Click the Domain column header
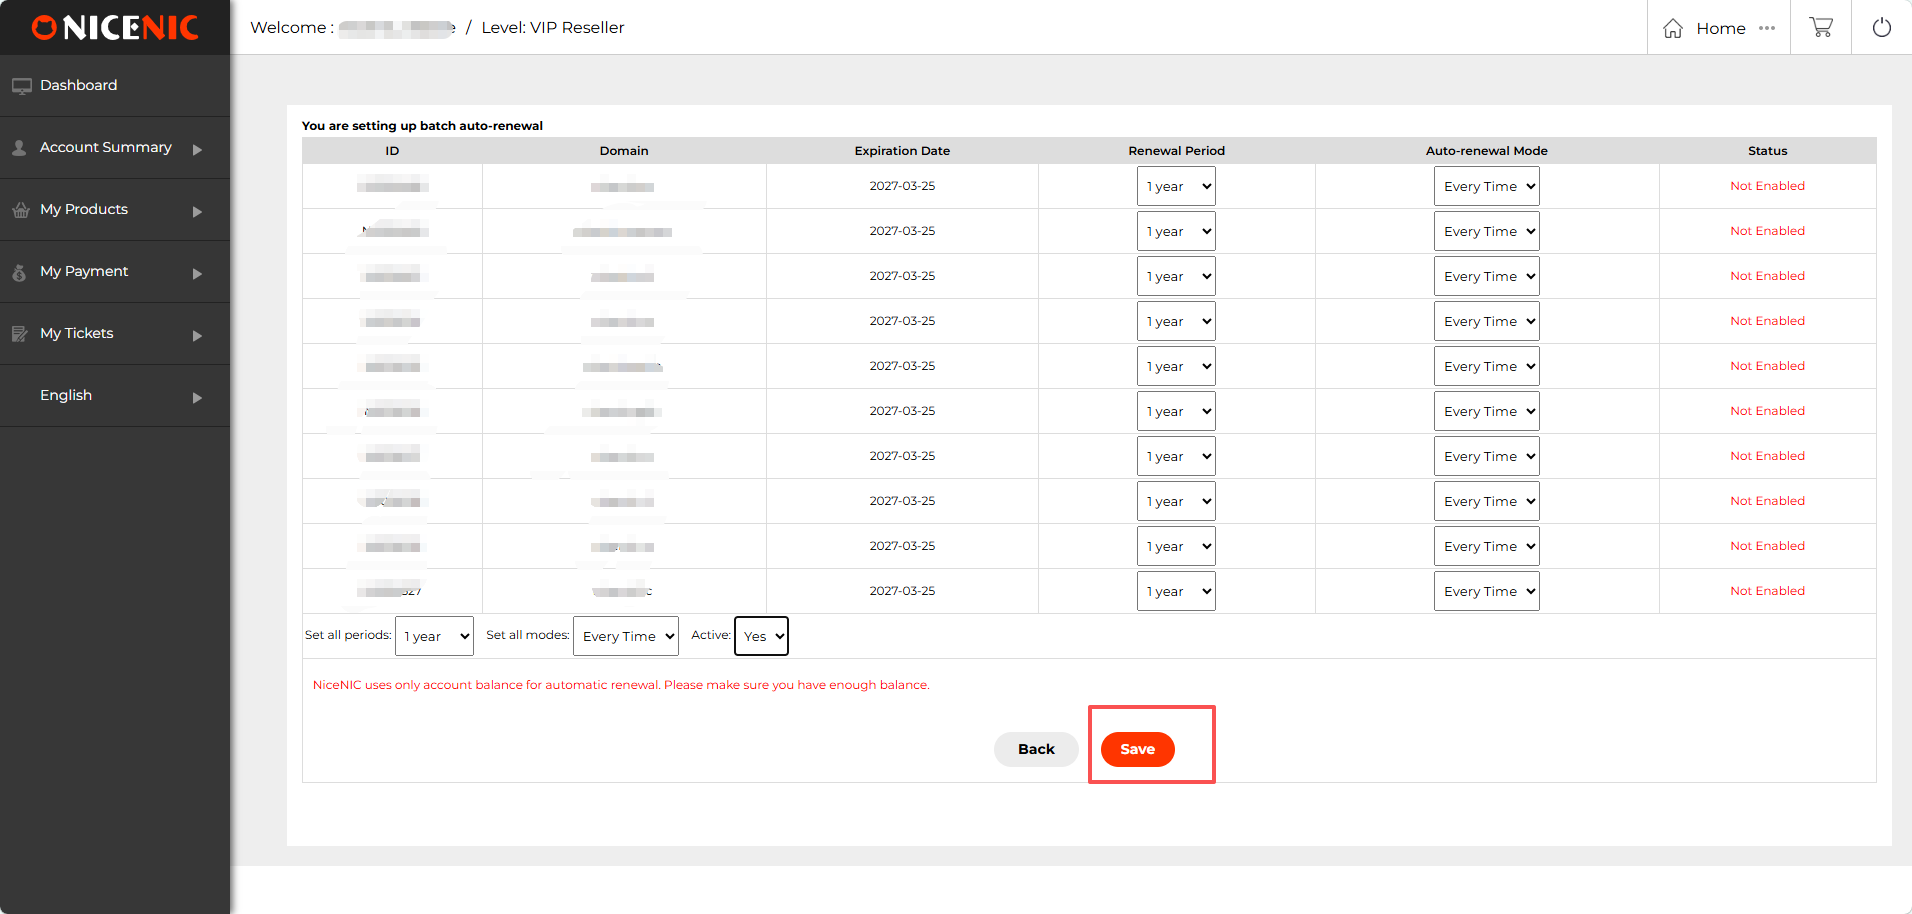This screenshot has height=914, width=1912. (x=624, y=151)
